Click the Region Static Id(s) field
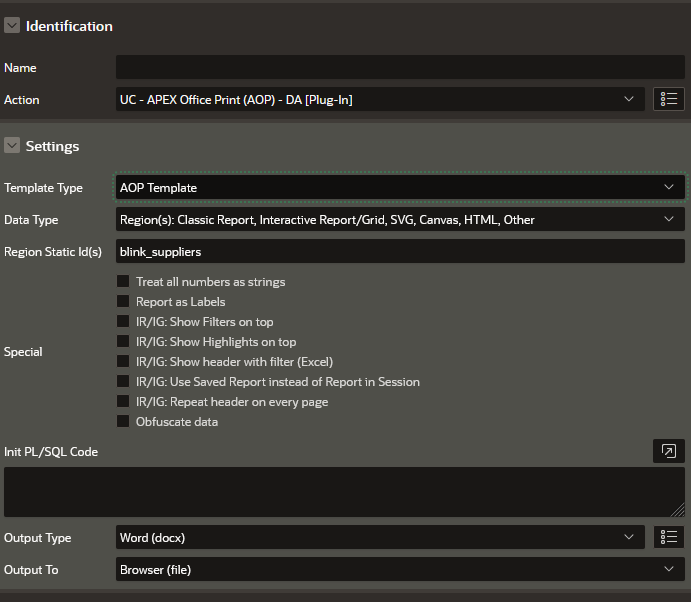Image resolution: width=691 pixels, height=602 pixels. pyautogui.click(x=400, y=251)
